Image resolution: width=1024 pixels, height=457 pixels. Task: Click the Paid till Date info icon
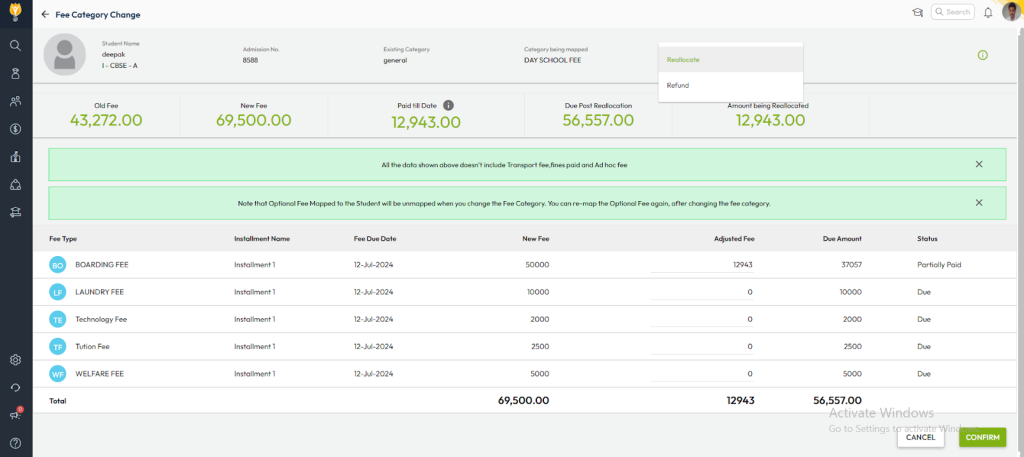tap(449, 105)
